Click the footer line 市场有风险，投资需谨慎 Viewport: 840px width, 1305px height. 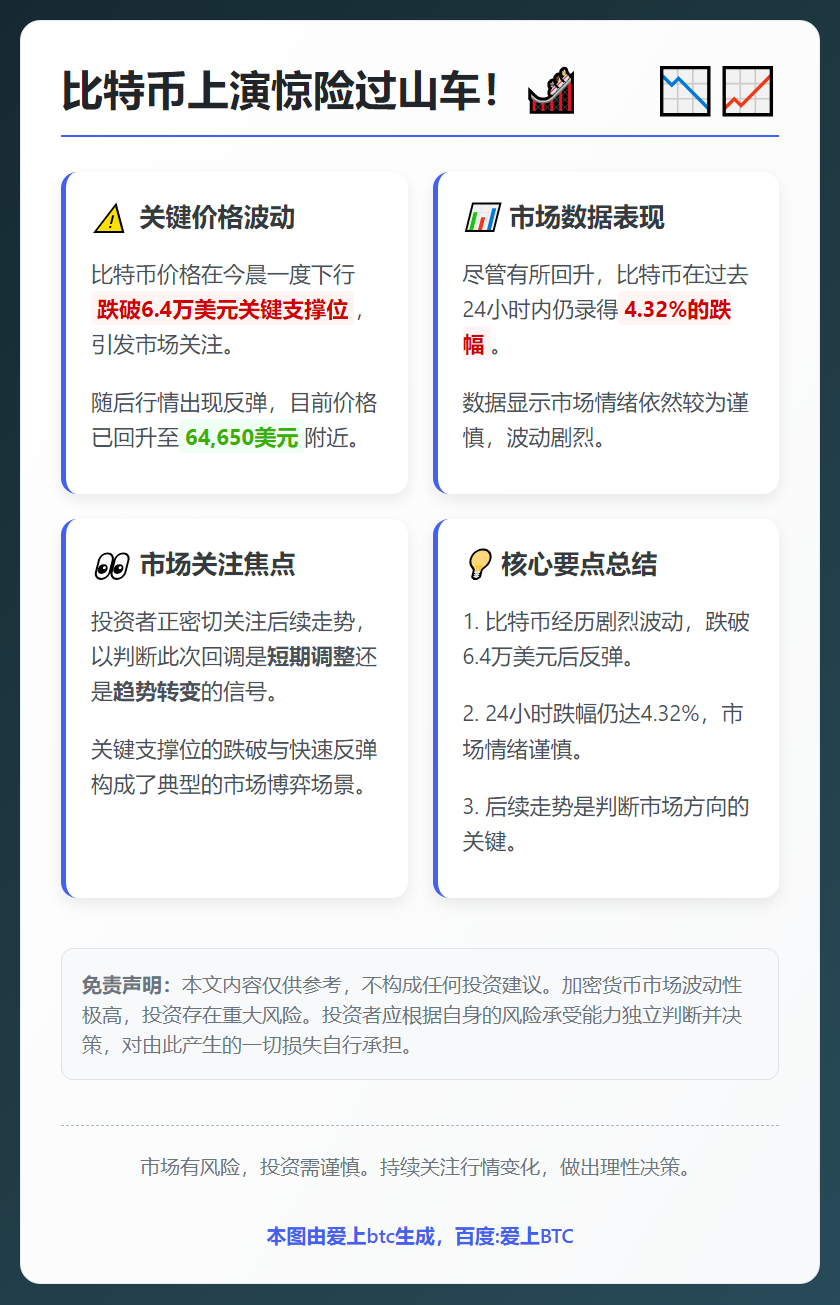coord(420,1167)
